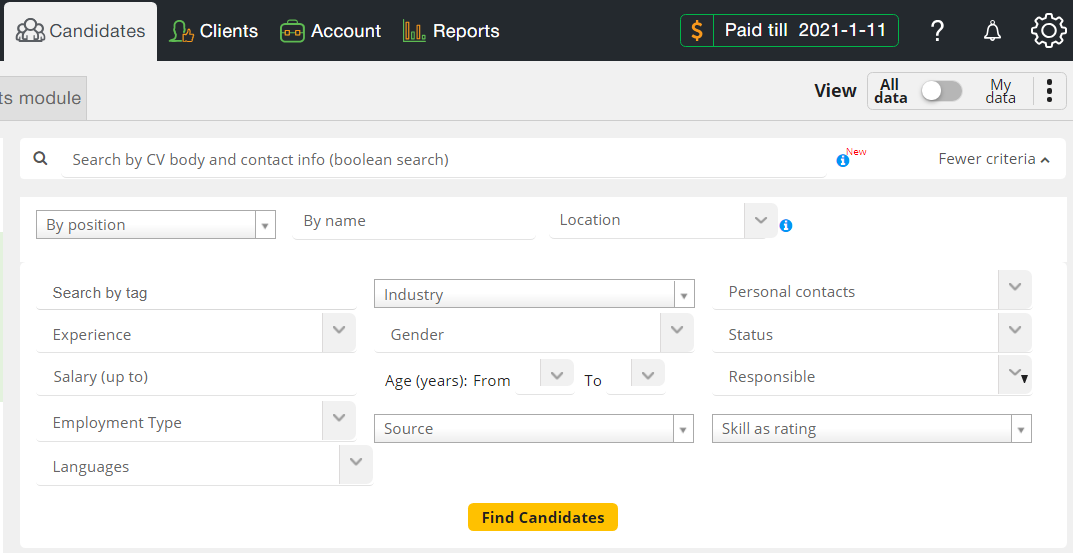
Task: Click the magnifier search icon
Action: pos(41,159)
